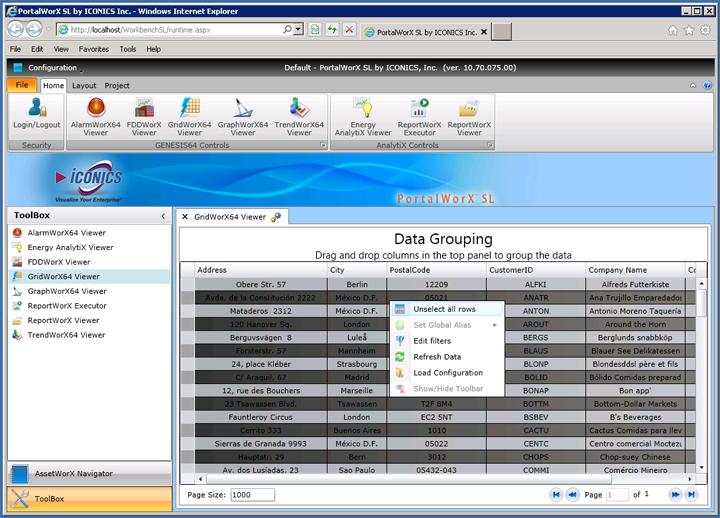
Task: Launch GridWorX64 Viewer from ribbon
Action: pyautogui.click(x=190, y=117)
